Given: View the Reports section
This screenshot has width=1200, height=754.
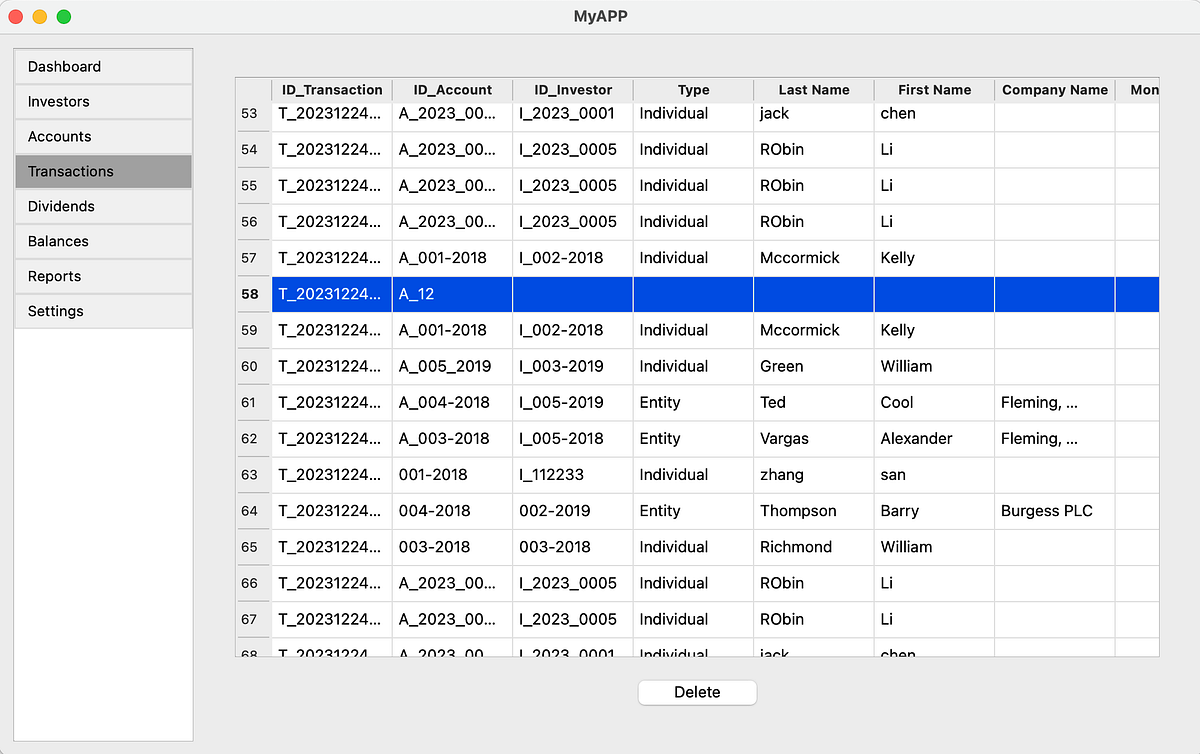Looking at the screenshot, I should (53, 276).
